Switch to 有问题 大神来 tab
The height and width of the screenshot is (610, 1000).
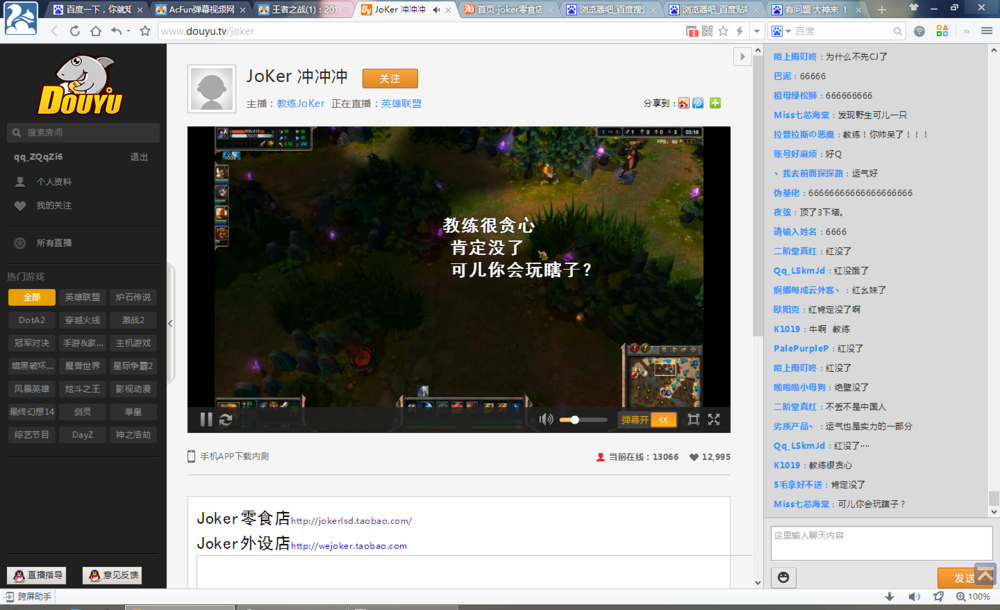(x=818, y=10)
